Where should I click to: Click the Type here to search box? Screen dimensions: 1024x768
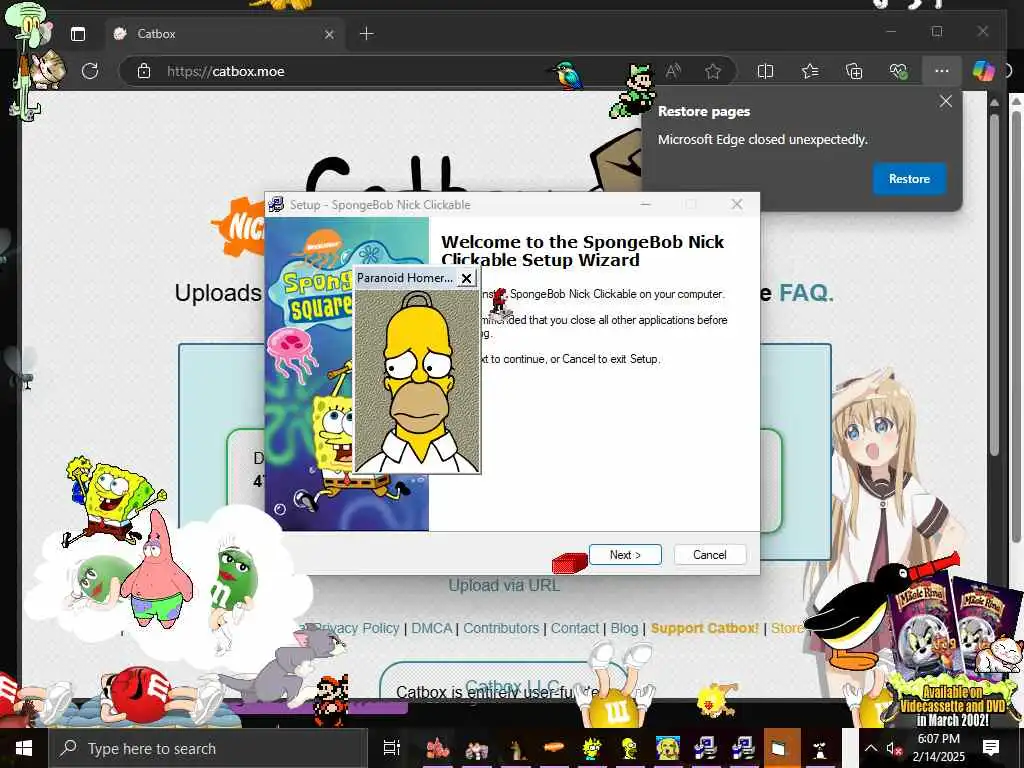(208, 748)
